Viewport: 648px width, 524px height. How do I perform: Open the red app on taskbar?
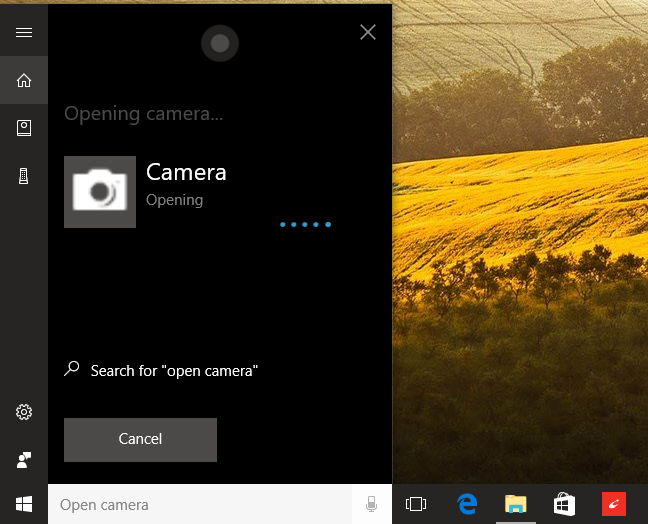coord(614,504)
